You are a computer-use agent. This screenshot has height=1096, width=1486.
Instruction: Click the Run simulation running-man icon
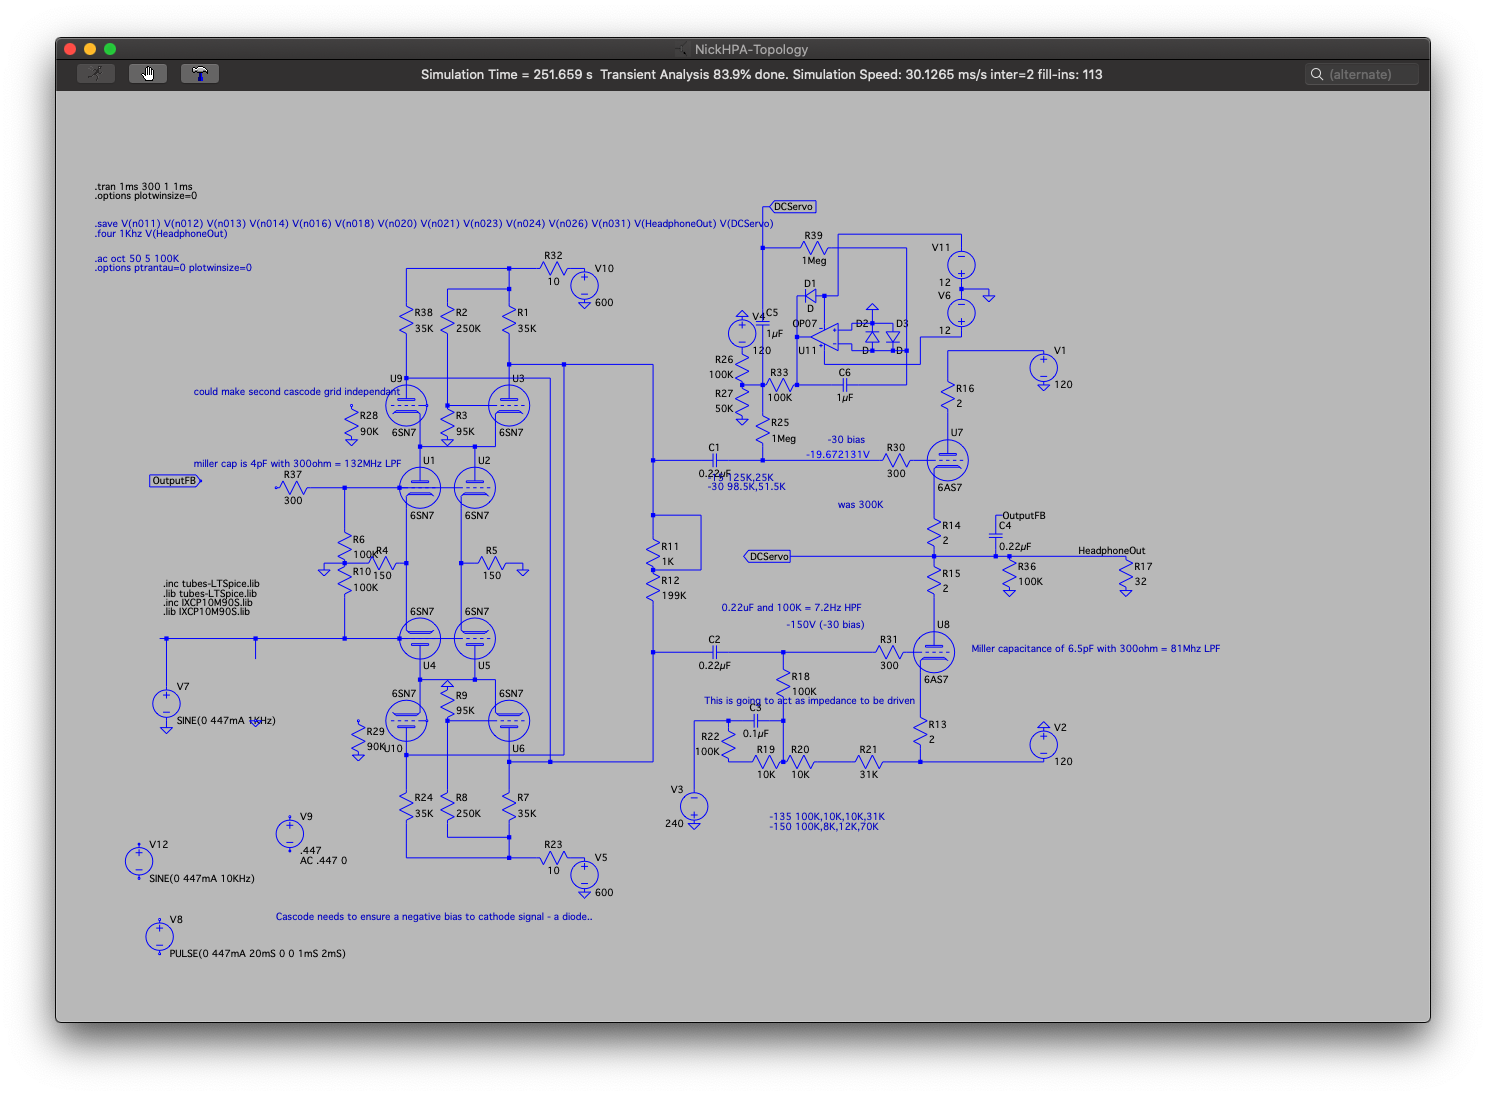tap(96, 73)
